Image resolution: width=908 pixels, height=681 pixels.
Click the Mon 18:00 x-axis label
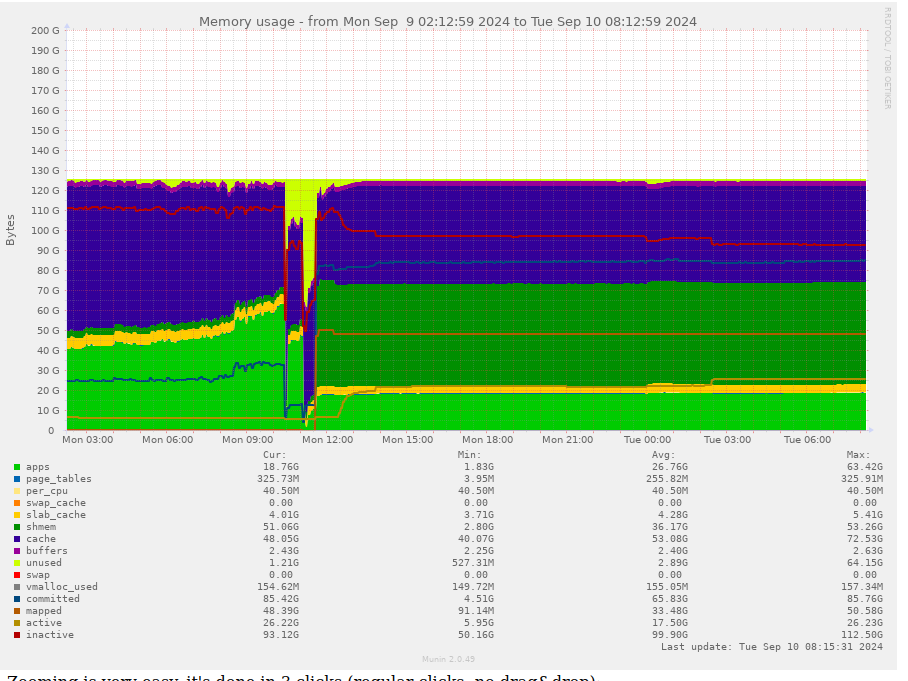click(x=488, y=440)
